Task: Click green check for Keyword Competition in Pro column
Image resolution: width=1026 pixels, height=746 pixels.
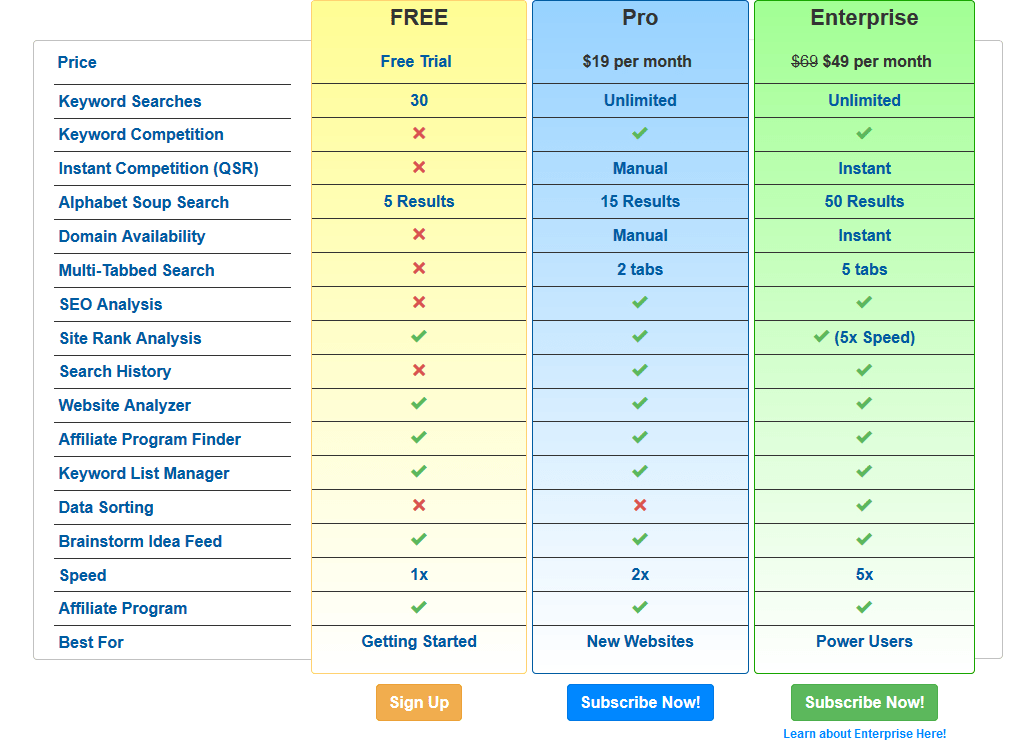Action: 640,133
